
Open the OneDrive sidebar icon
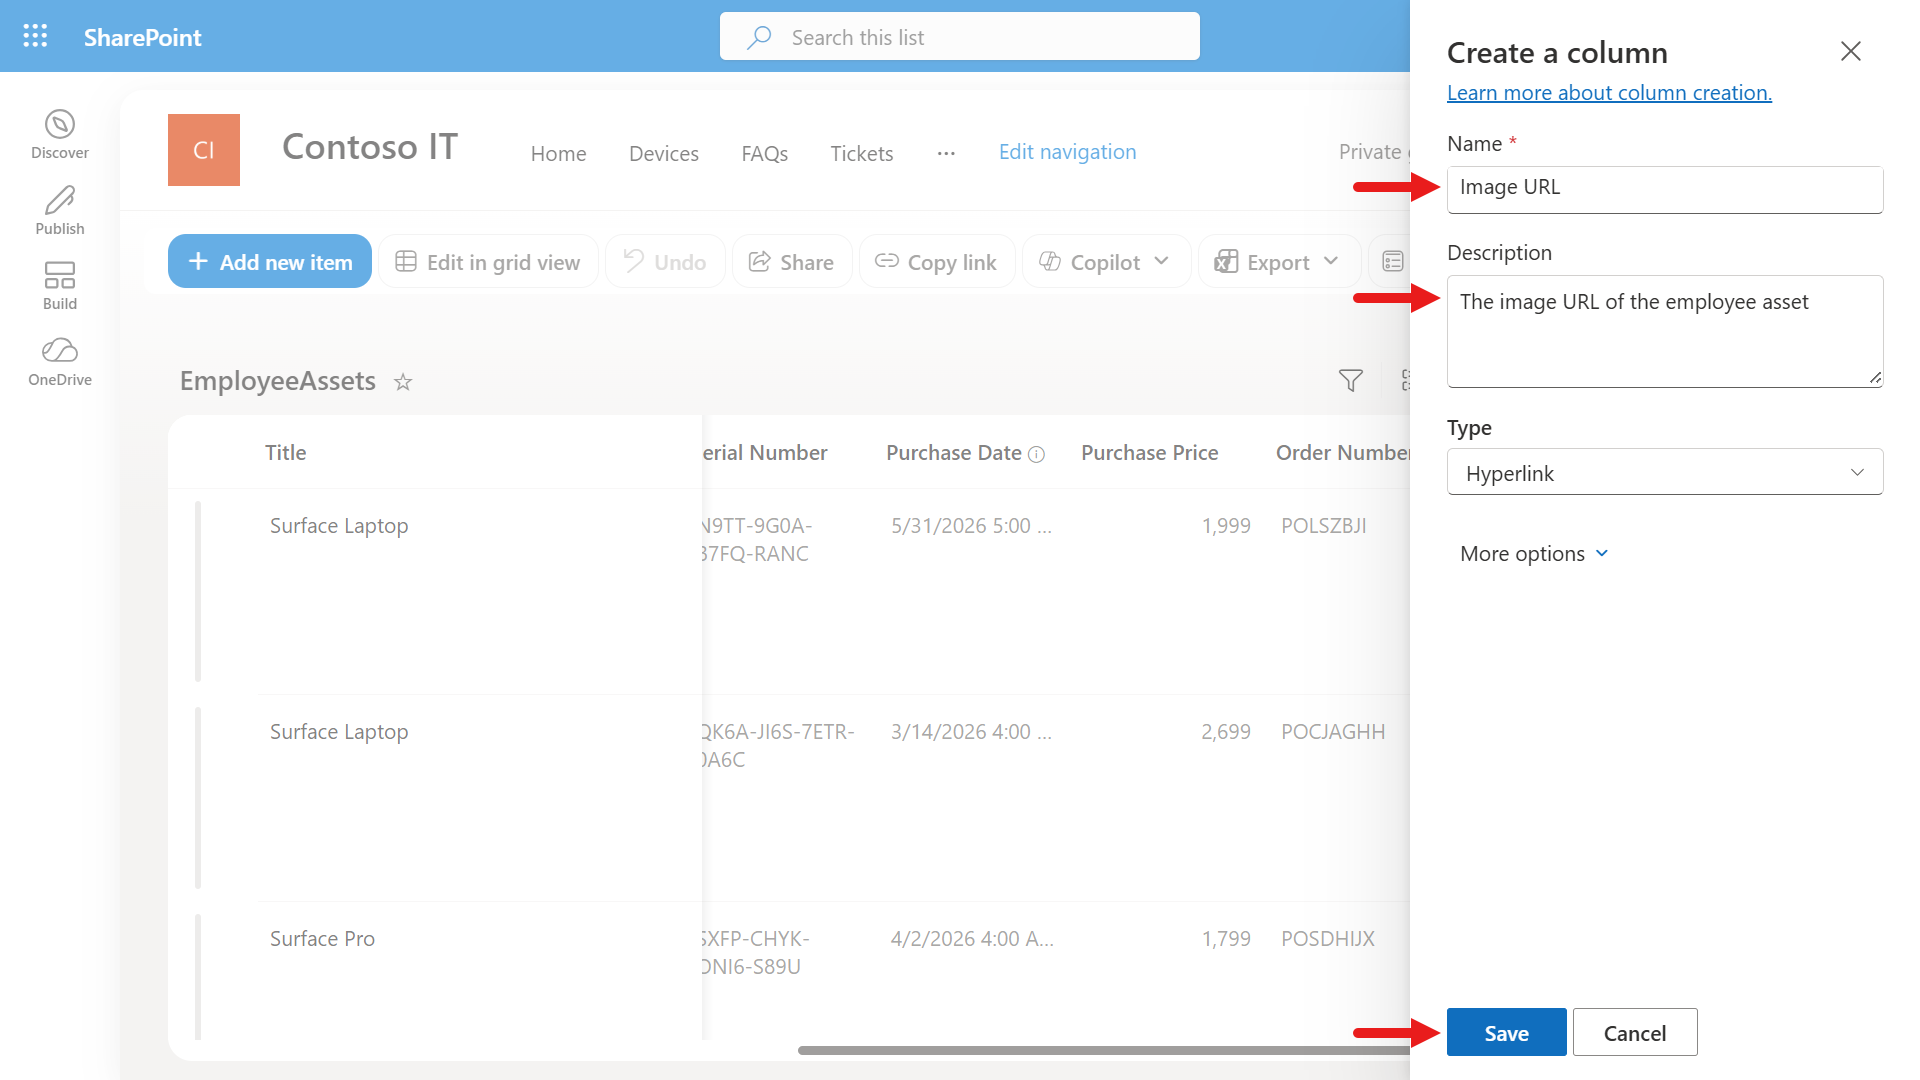click(x=60, y=362)
